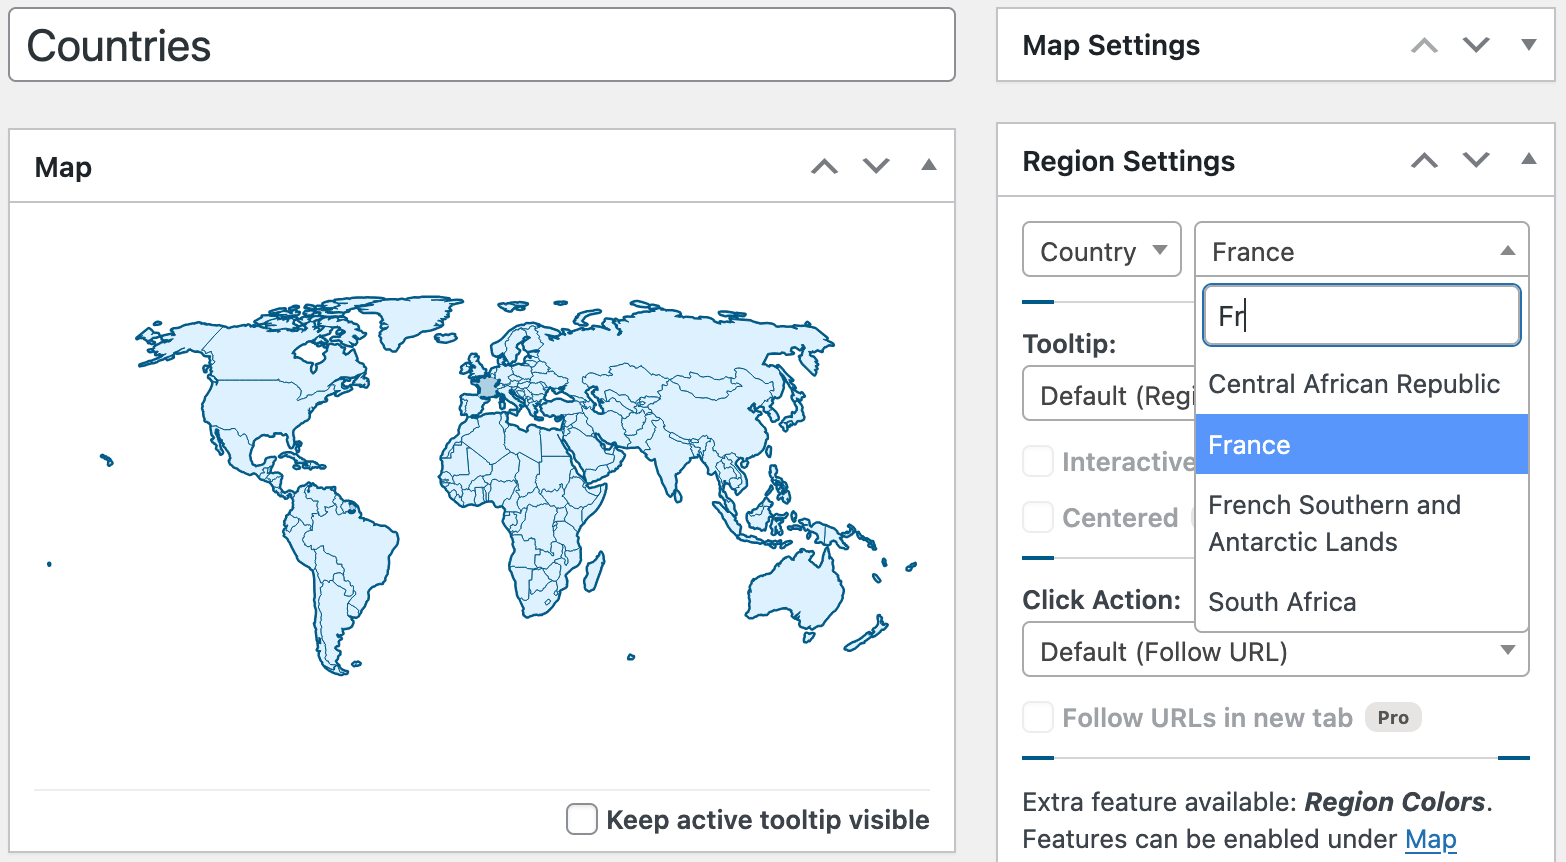Screen dimensions: 1566x862
Task: Open the Country region type dropdown
Action: [1101, 250]
